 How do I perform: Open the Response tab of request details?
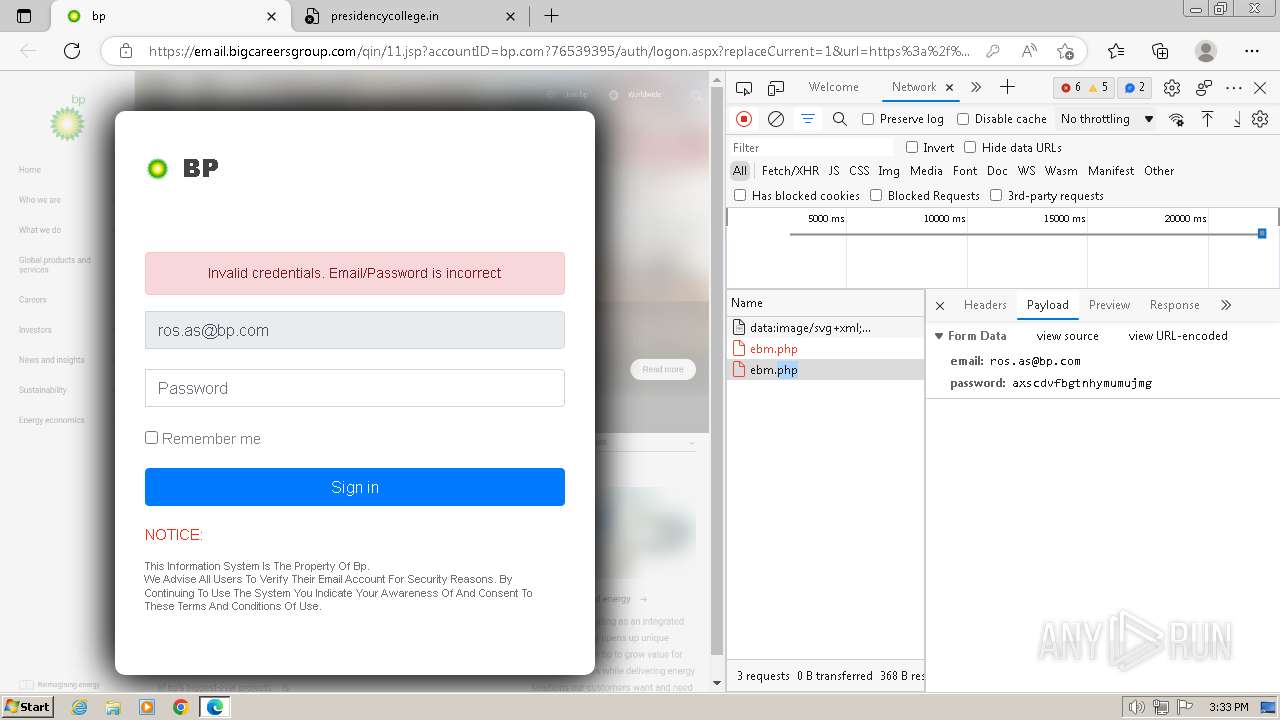click(1174, 305)
